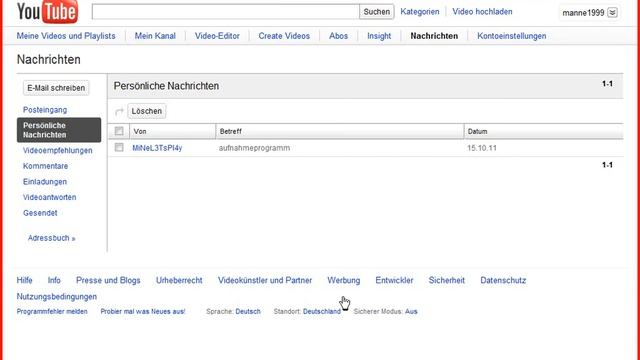Sort by the Von column header
The height and width of the screenshot is (360, 640).
[x=172, y=131]
